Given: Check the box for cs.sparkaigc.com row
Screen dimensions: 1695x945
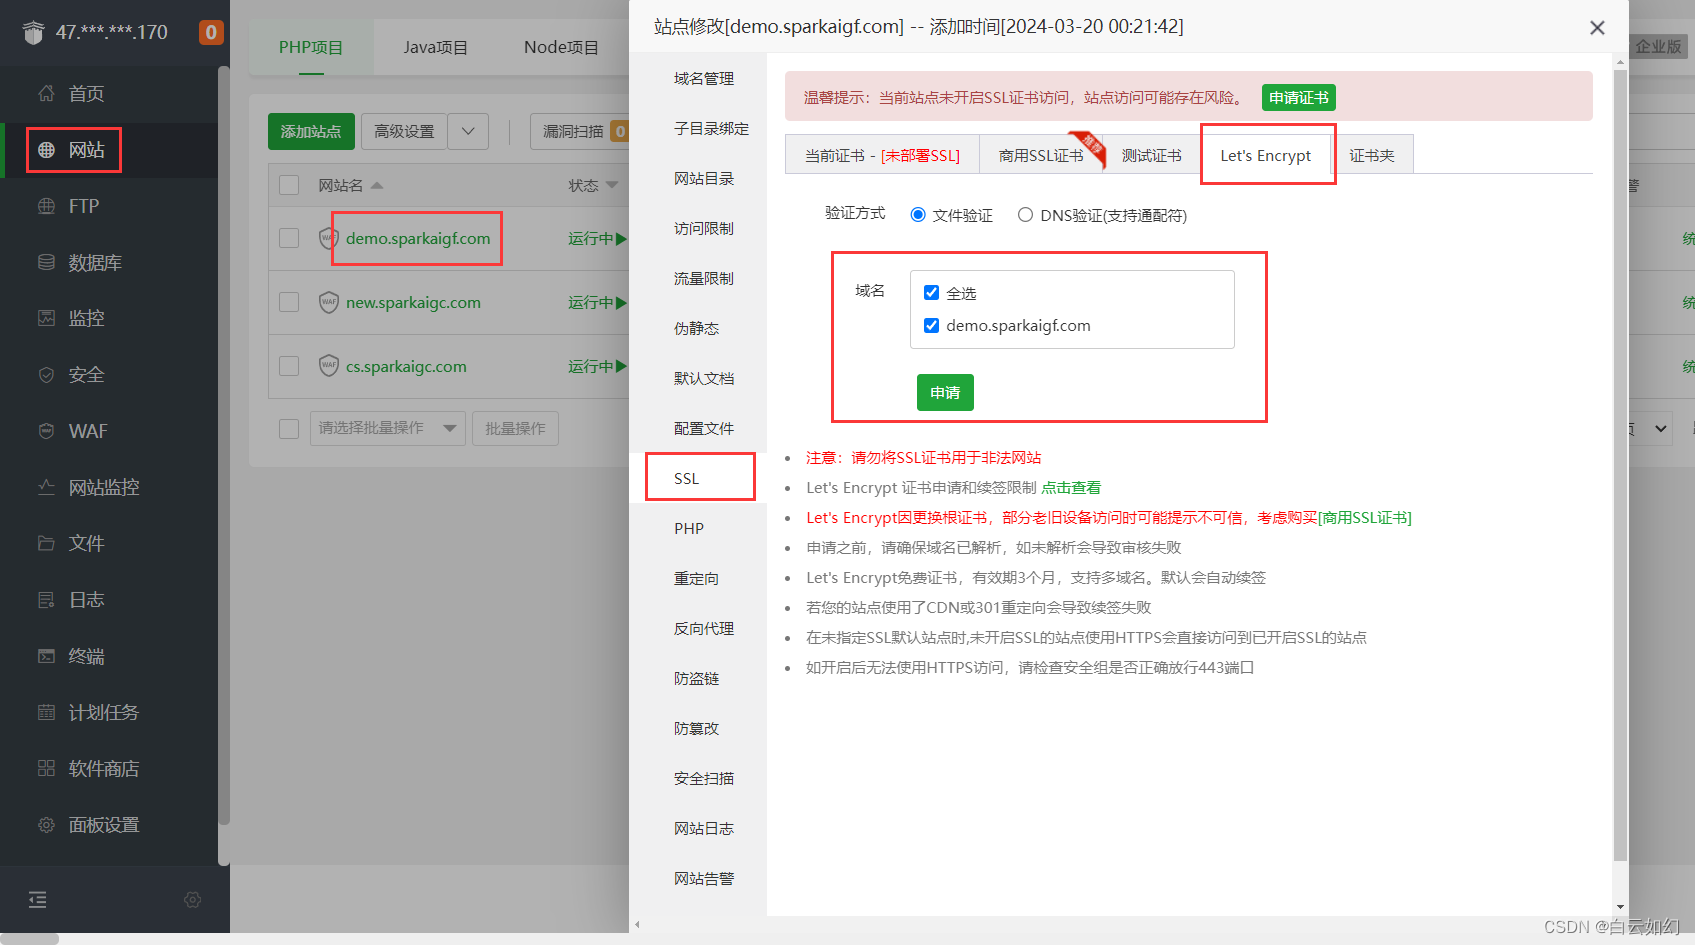Looking at the screenshot, I should click(x=289, y=366).
